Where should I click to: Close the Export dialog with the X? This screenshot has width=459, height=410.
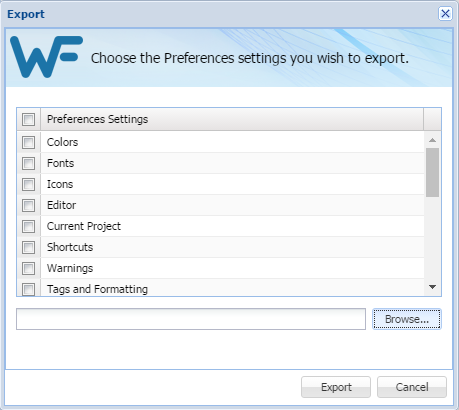[x=445, y=14]
